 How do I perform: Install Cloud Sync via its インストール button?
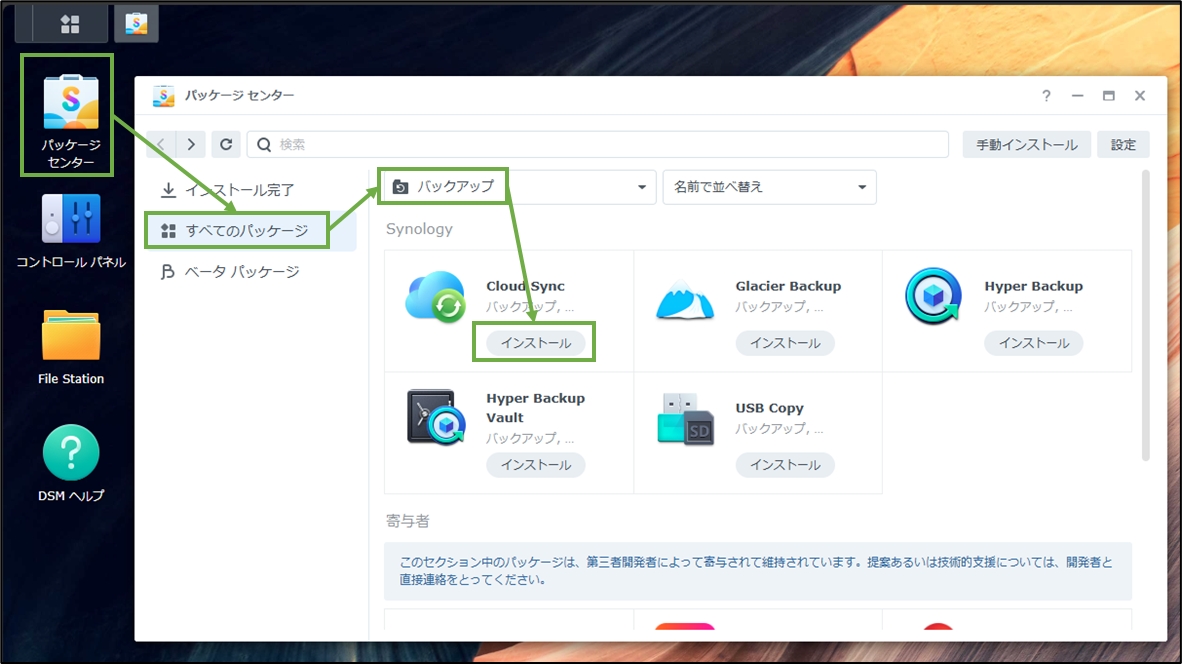[x=534, y=343]
